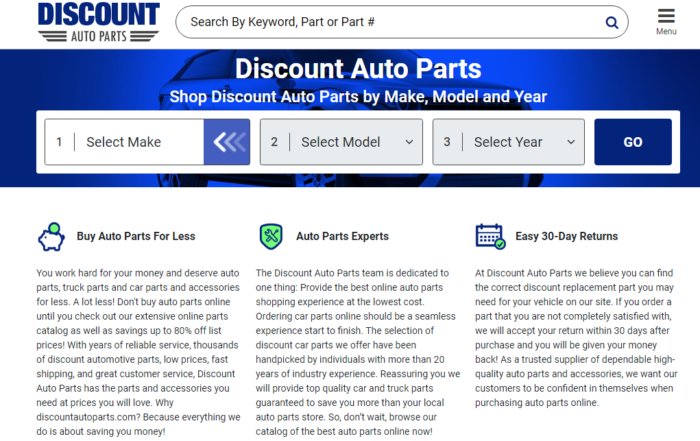
Task: Expand the Select Year dropdown
Action: 508,142
